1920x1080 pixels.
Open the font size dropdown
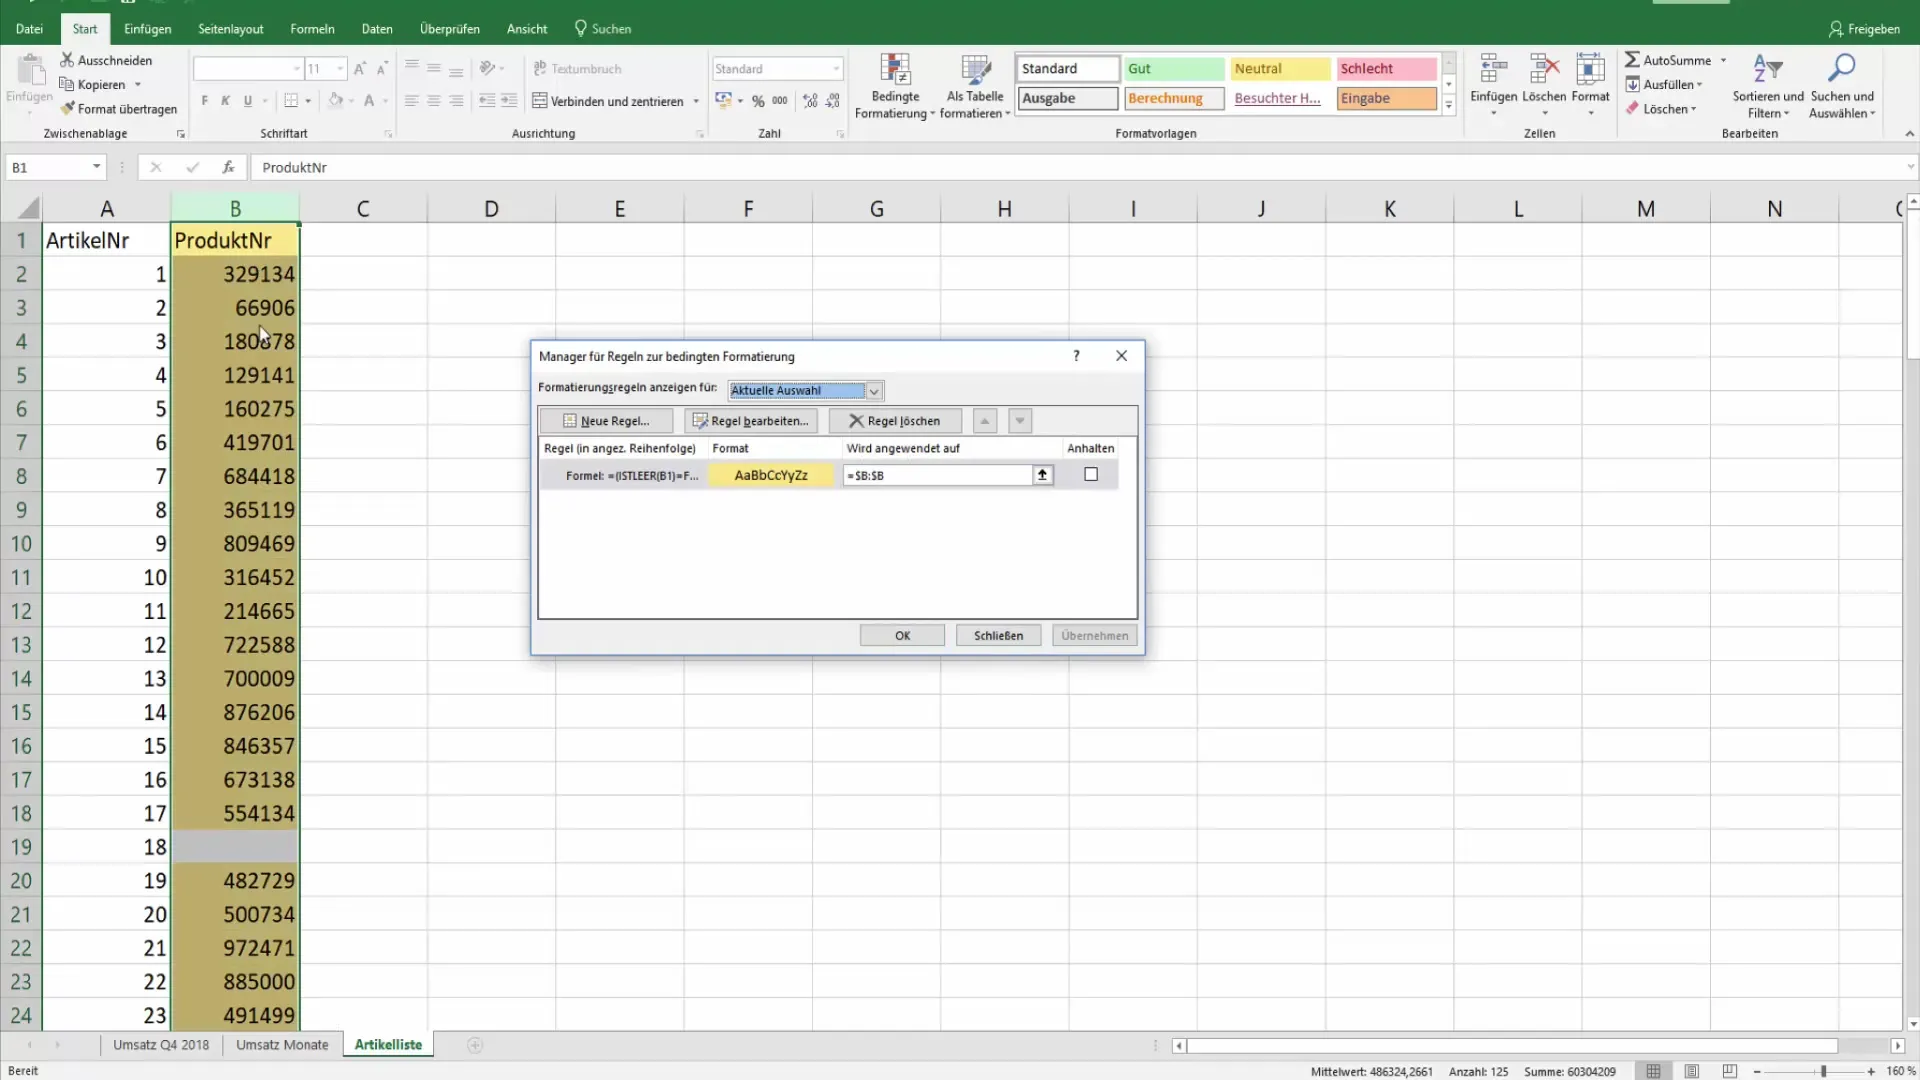click(340, 69)
